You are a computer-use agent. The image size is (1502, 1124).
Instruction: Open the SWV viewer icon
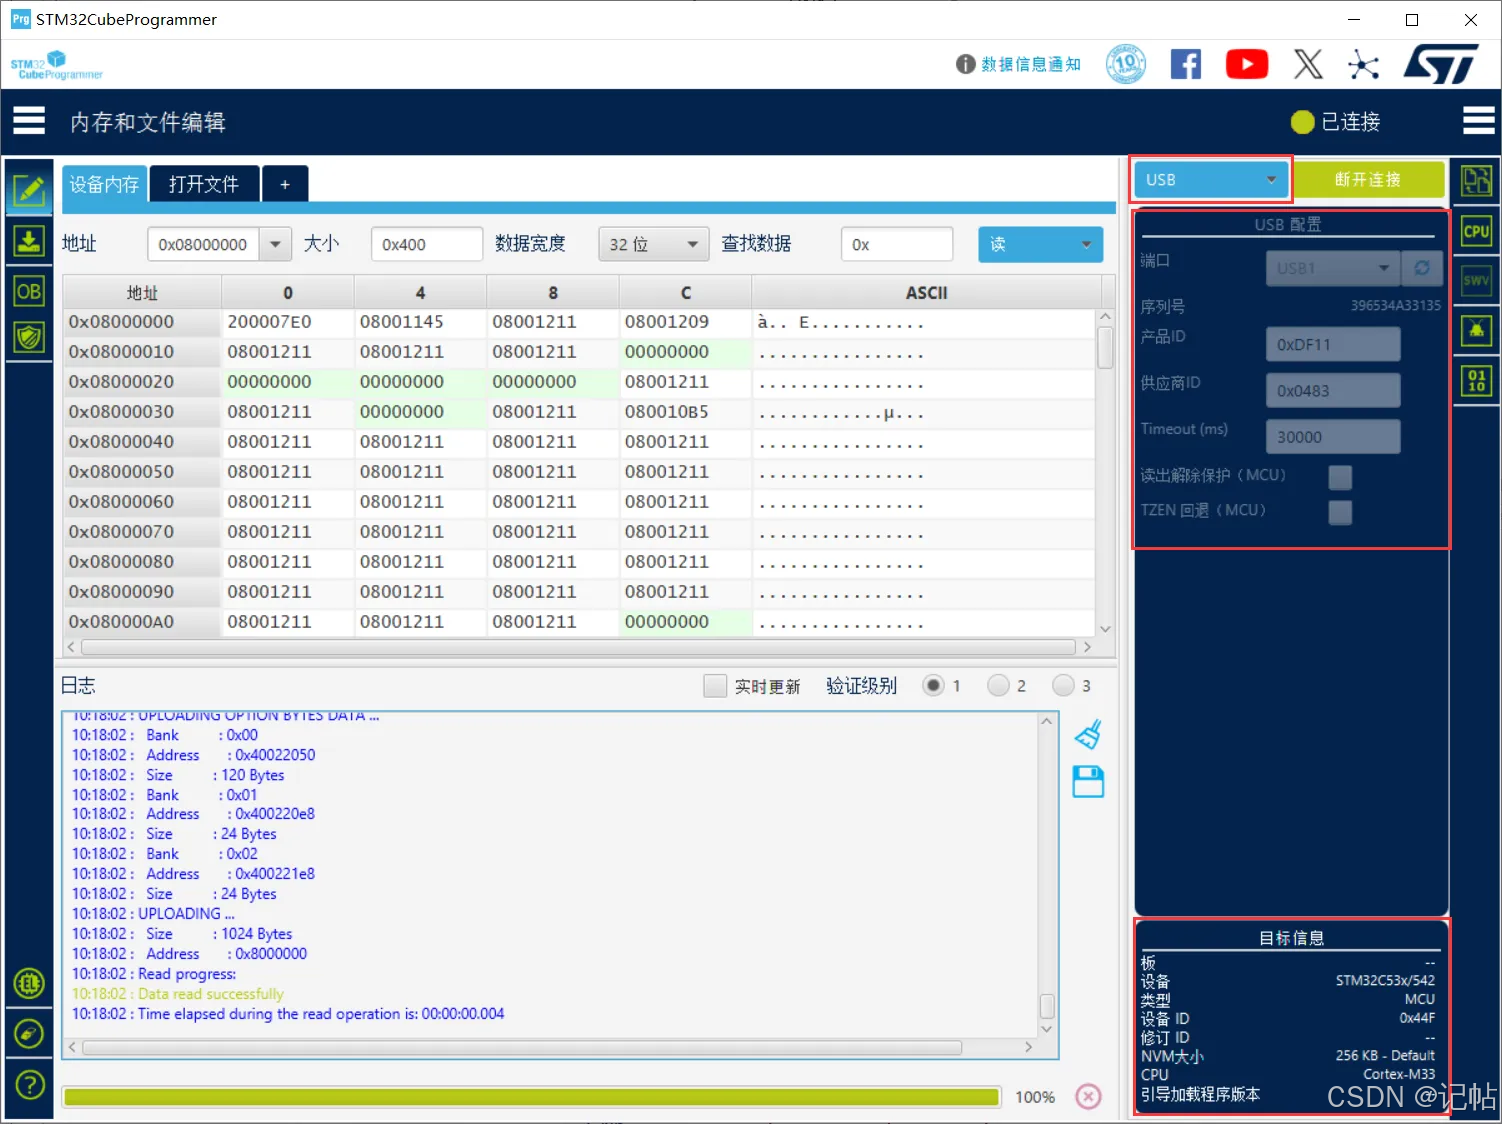(x=1476, y=281)
